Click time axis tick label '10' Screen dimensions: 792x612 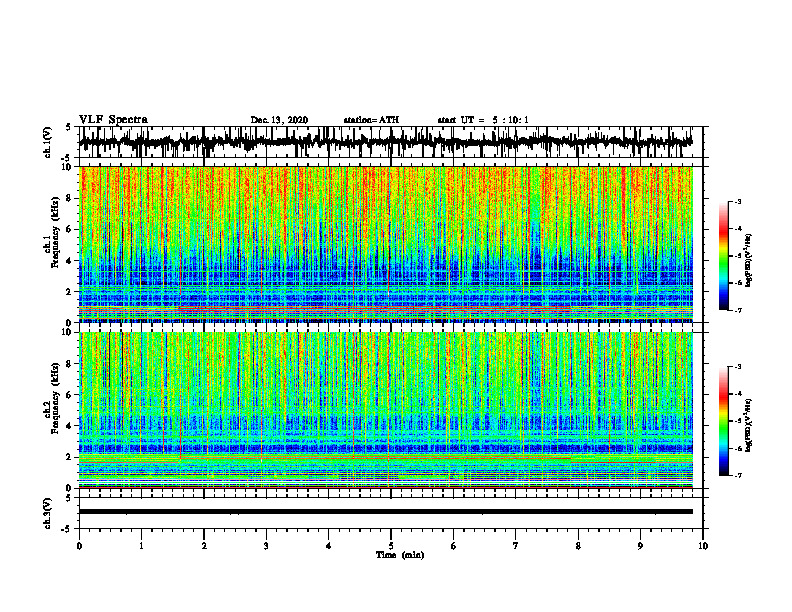[703, 546]
